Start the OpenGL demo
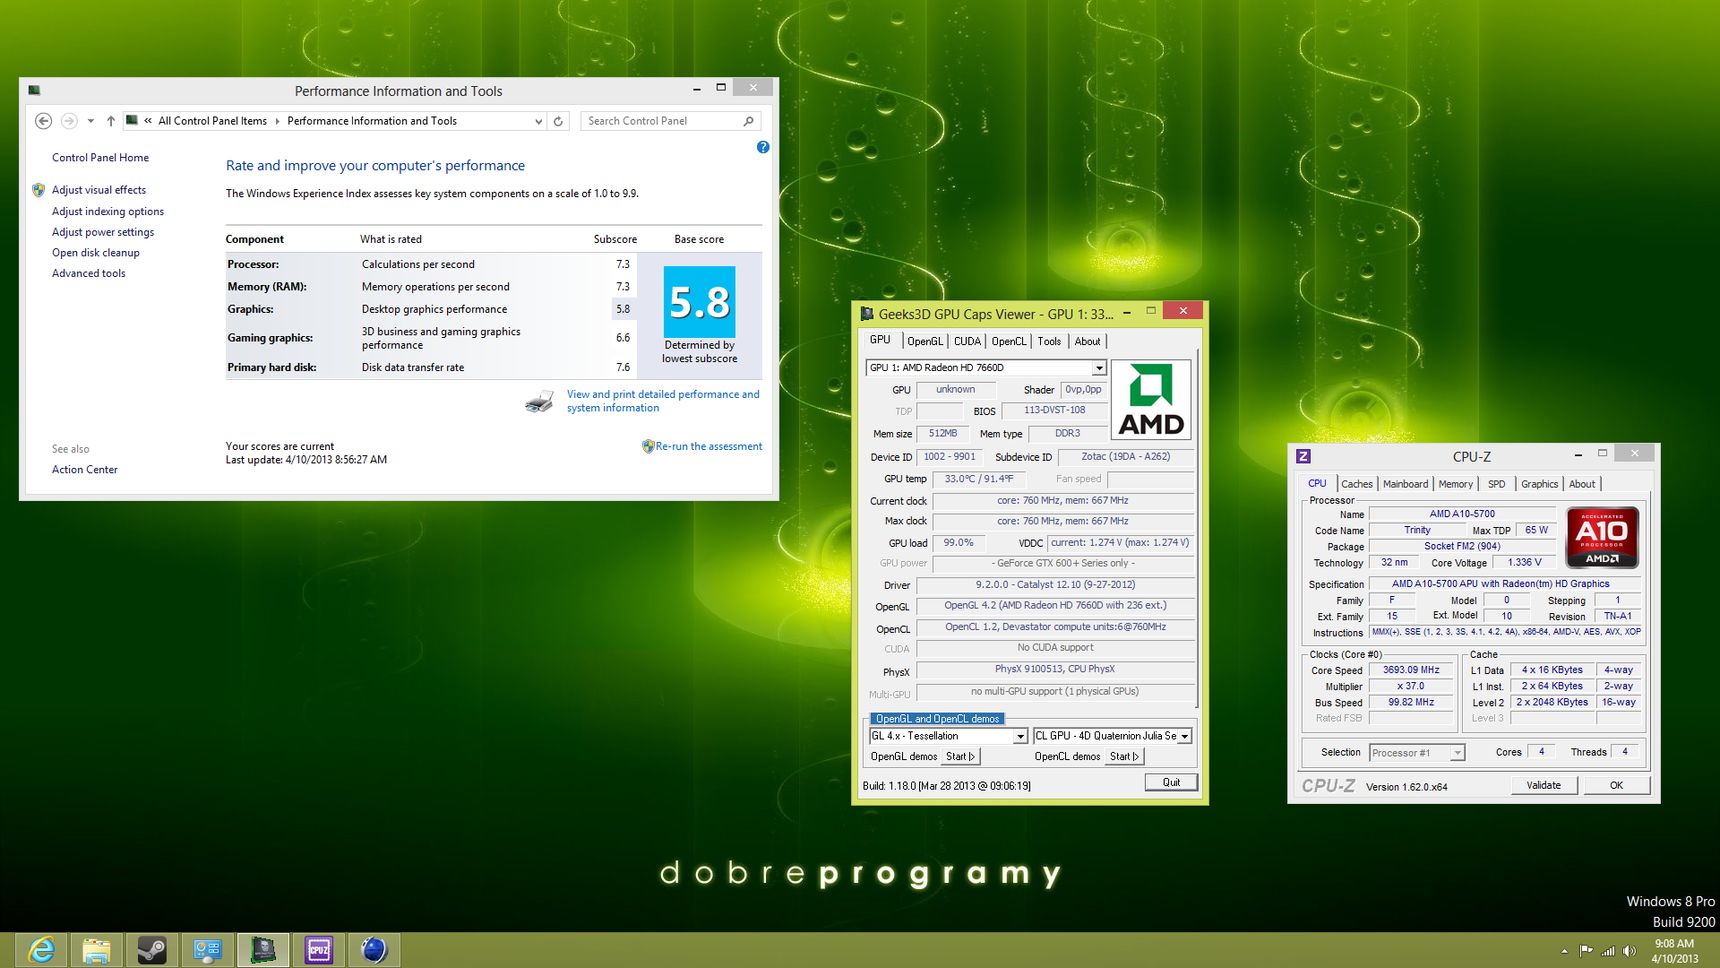Viewport: 1720px width, 968px height. 960,757
